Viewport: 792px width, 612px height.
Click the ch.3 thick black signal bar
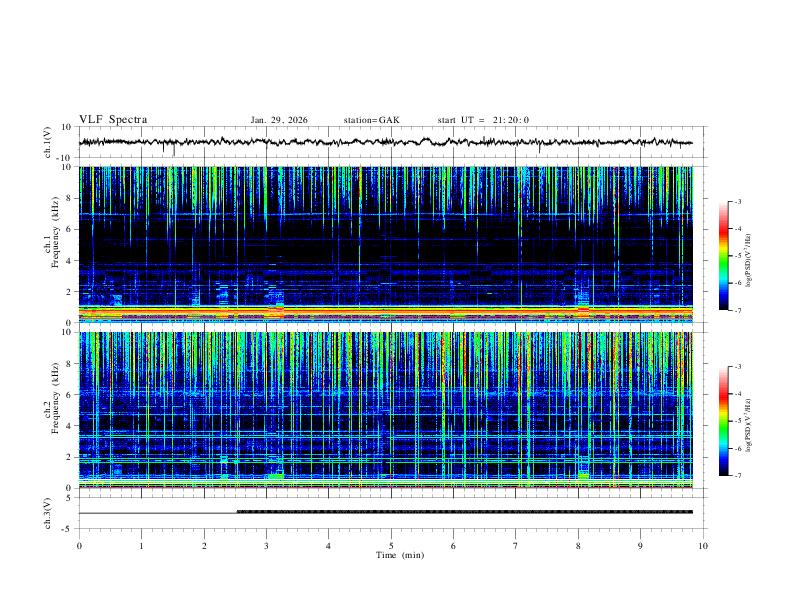pyautogui.click(x=465, y=512)
